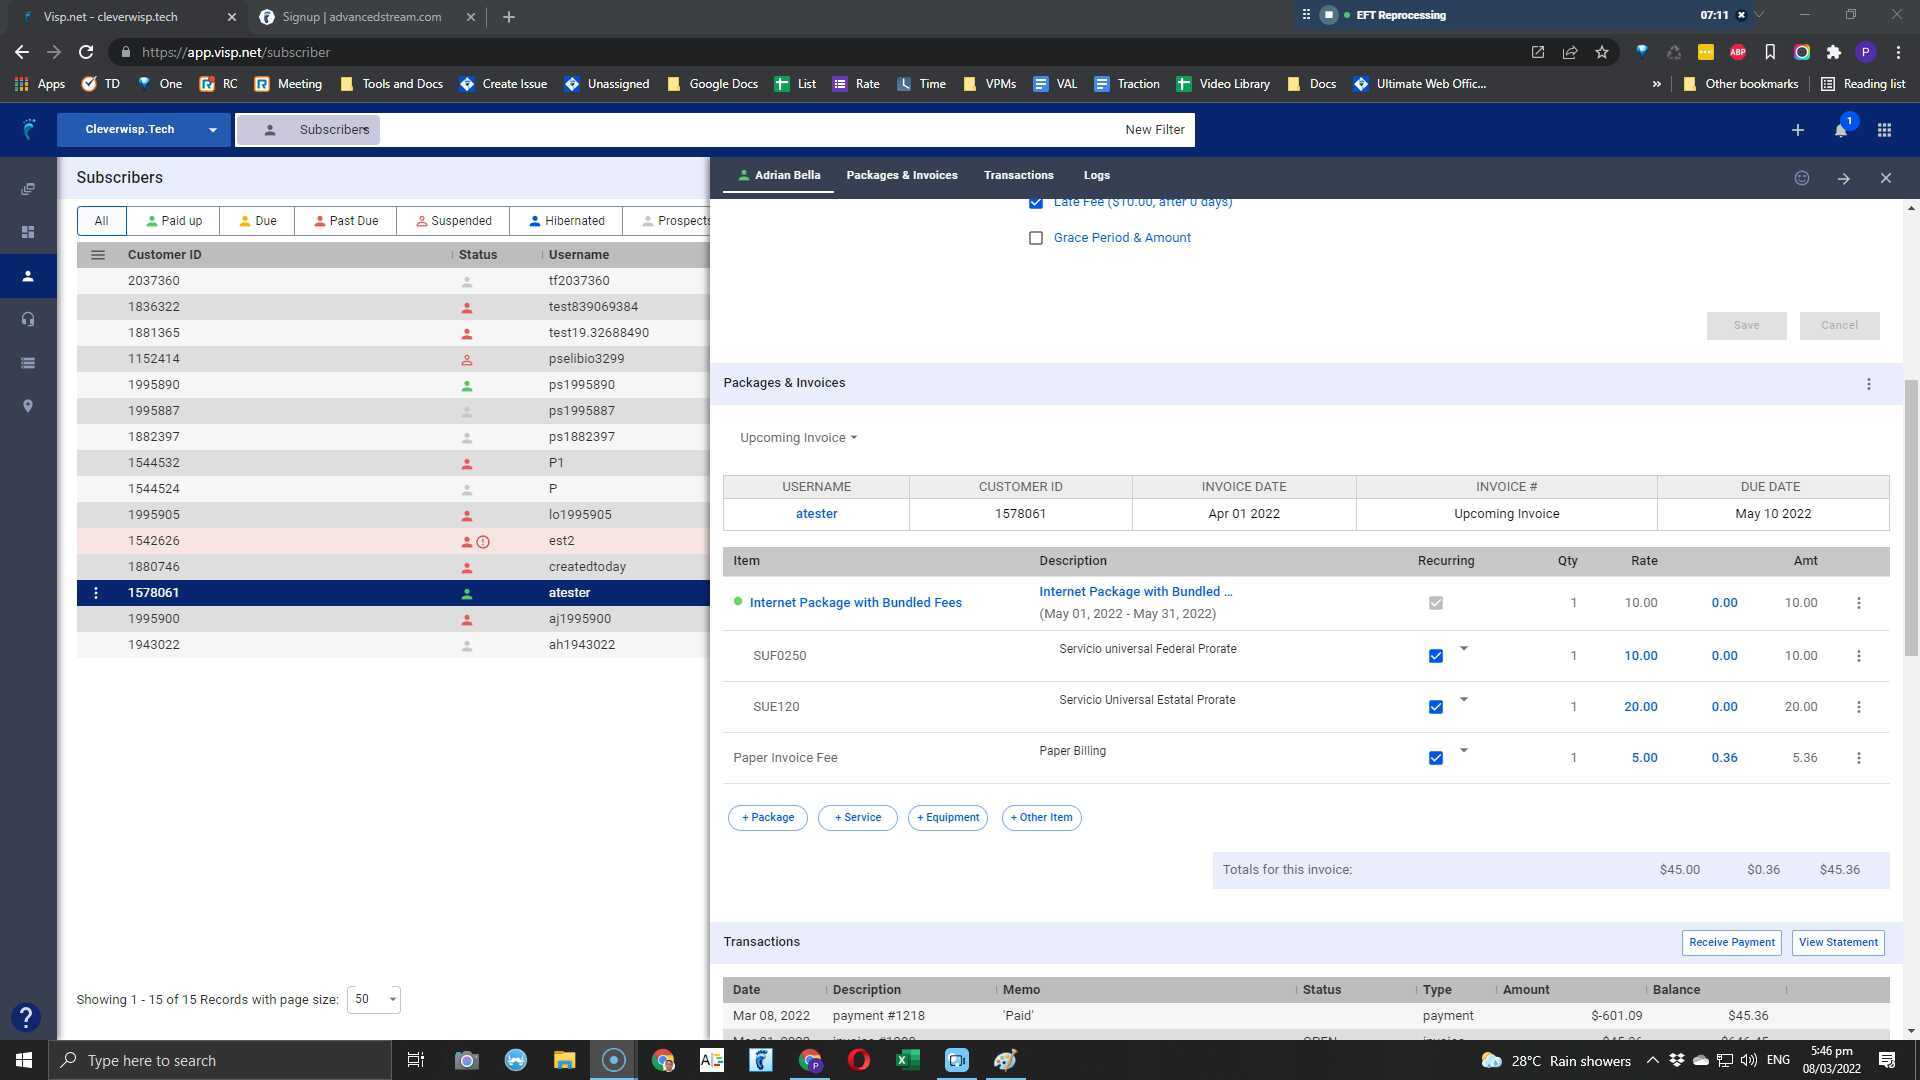Uncheck recurring for SUF0250 item
1920x1080 pixels.
pos(1435,656)
